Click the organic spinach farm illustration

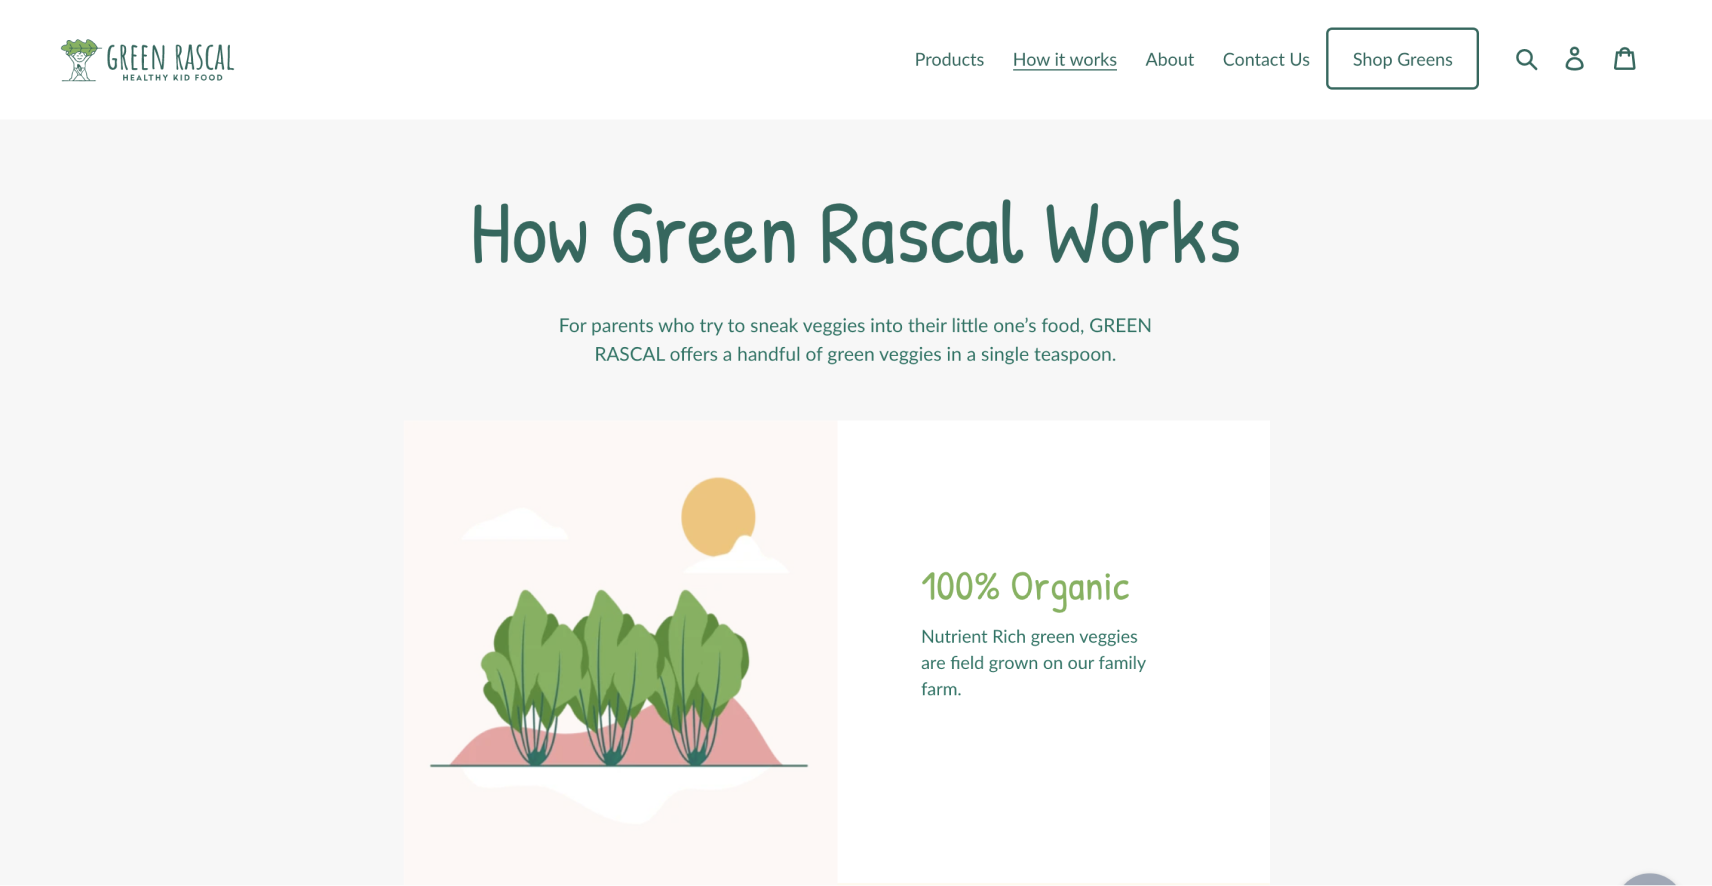(620, 652)
